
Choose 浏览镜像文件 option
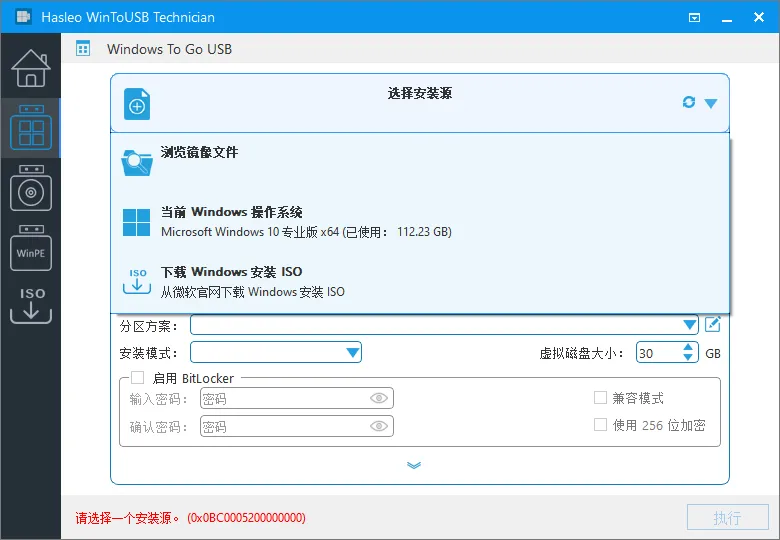pyautogui.click(x=420, y=163)
